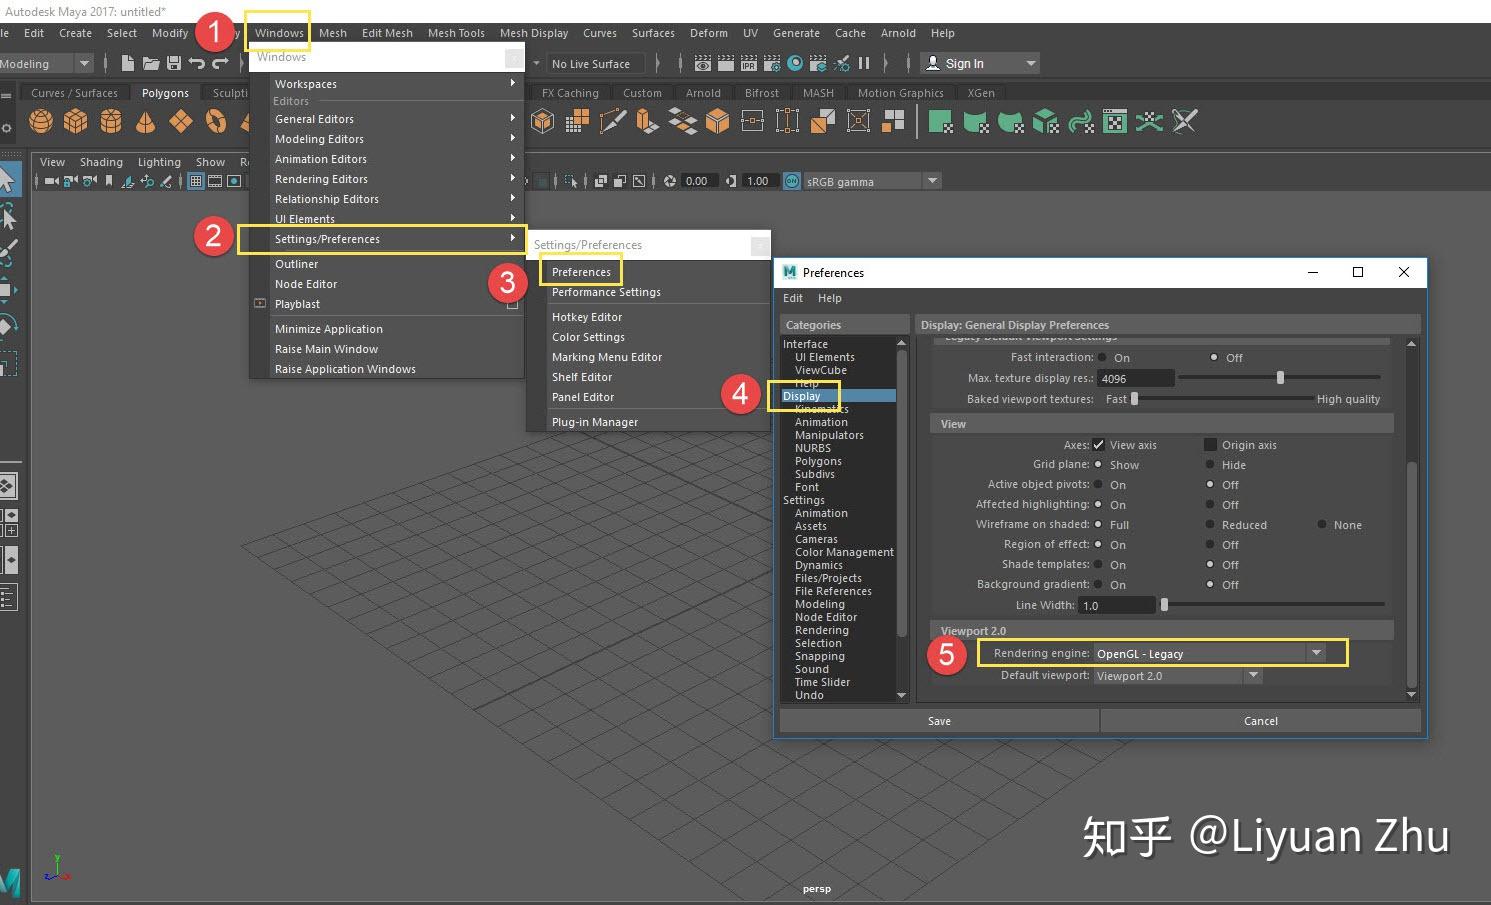Image resolution: width=1491 pixels, height=905 pixels.
Task: Click the open scene folder icon
Action: click(150, 63)
